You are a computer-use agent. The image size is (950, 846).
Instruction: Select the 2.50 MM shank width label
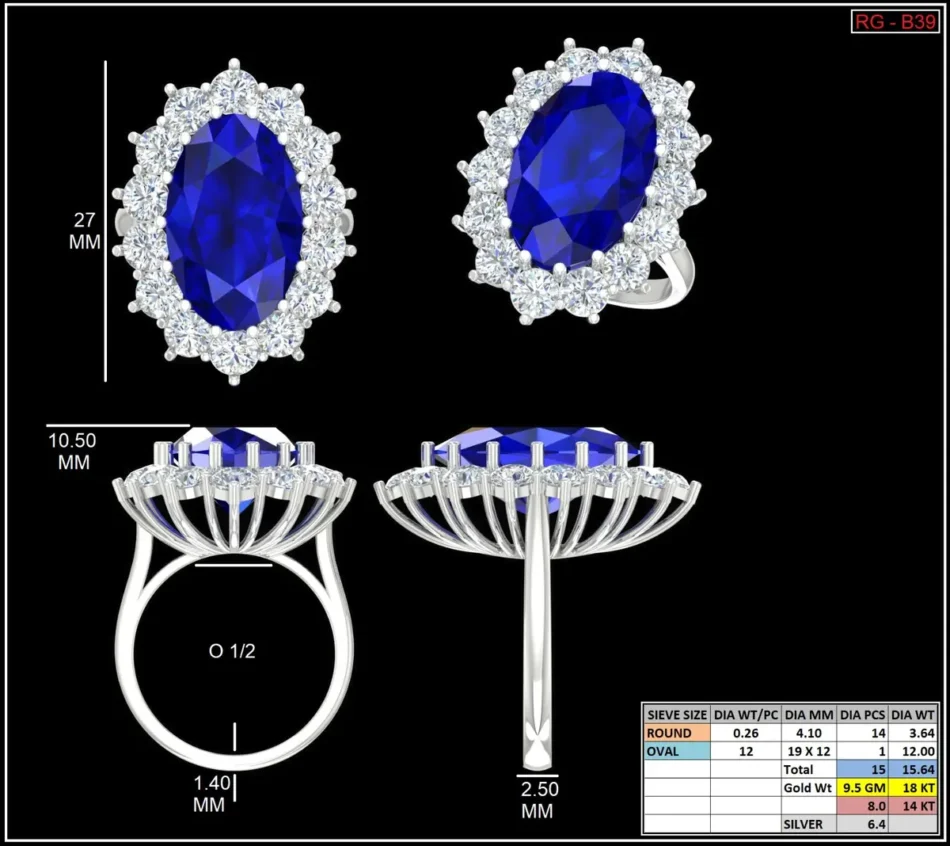point(539,800)
